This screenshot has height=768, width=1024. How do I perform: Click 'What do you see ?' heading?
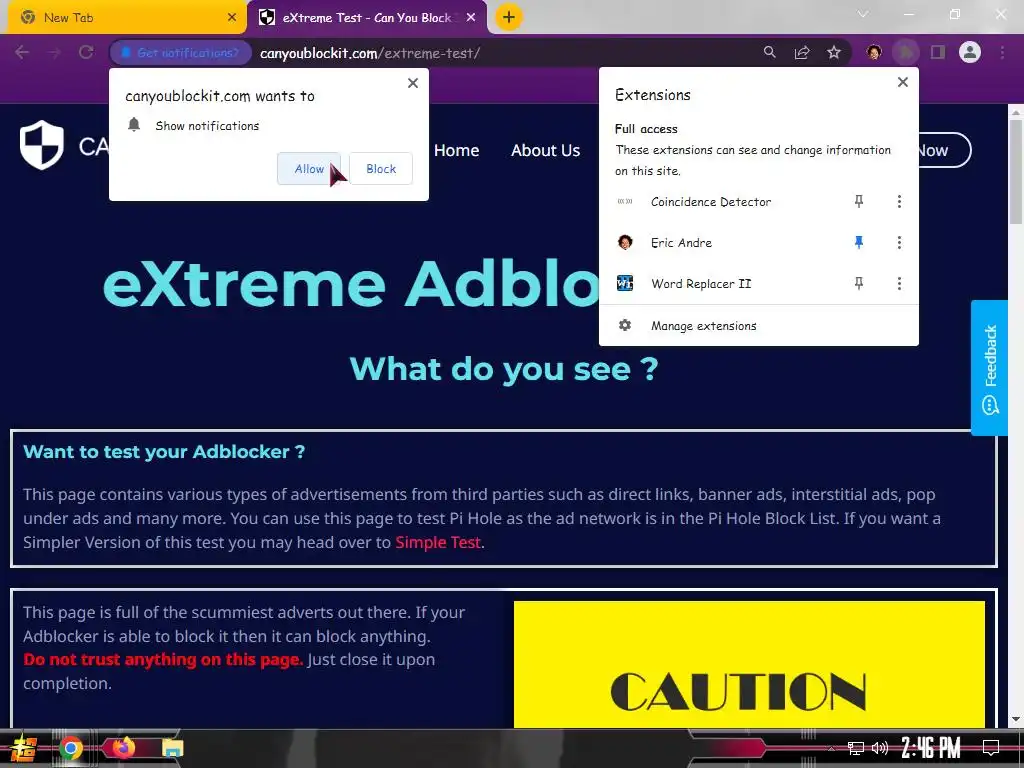point(504,370)
